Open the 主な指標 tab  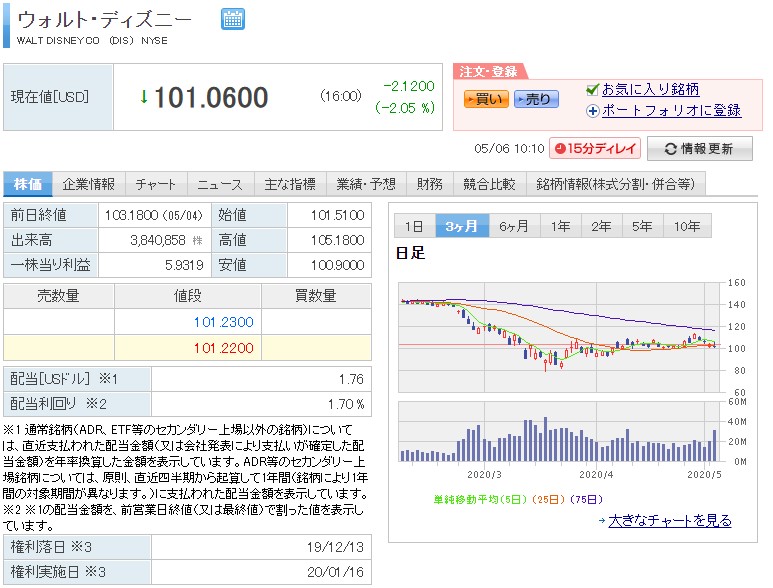[x=290, y=184]
